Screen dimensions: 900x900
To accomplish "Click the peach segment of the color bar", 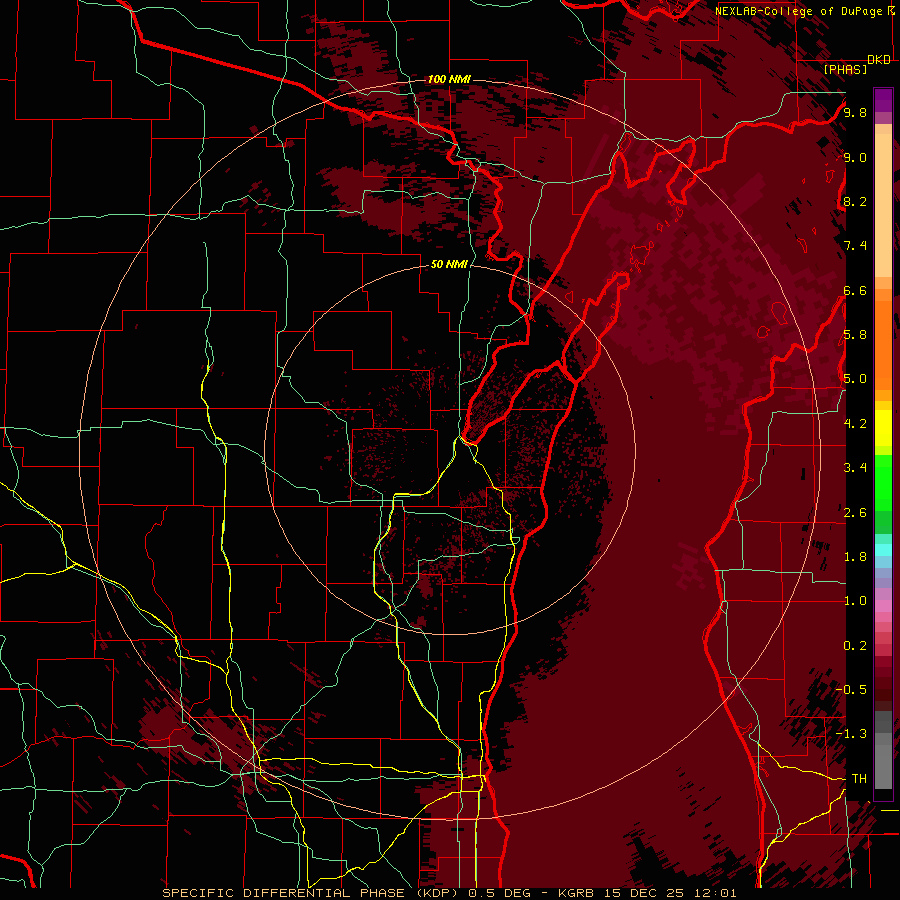I will pyautogui.click(x=883, y=205).
